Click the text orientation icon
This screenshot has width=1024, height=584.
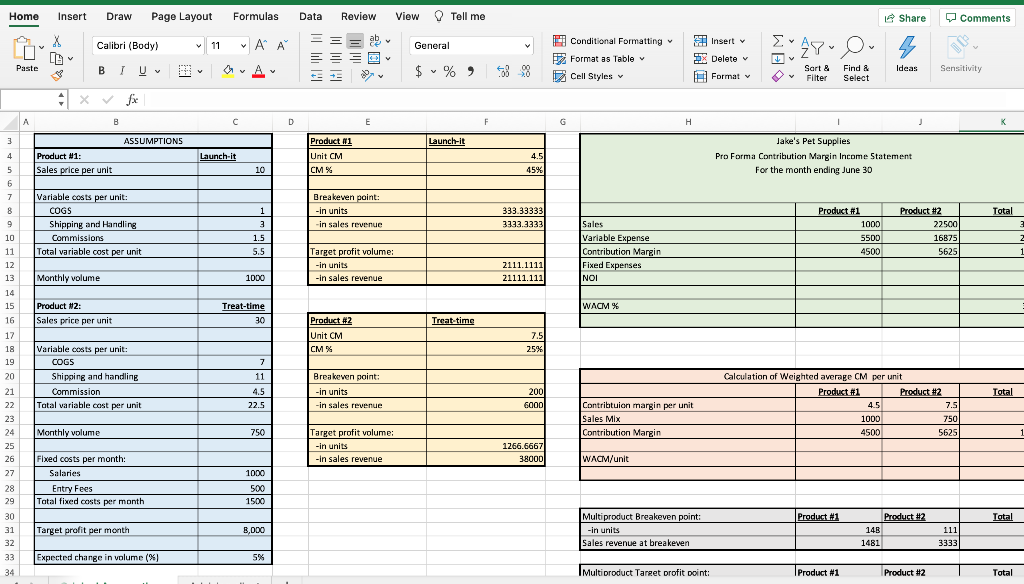pyautogui.click(x=368, y=76)
